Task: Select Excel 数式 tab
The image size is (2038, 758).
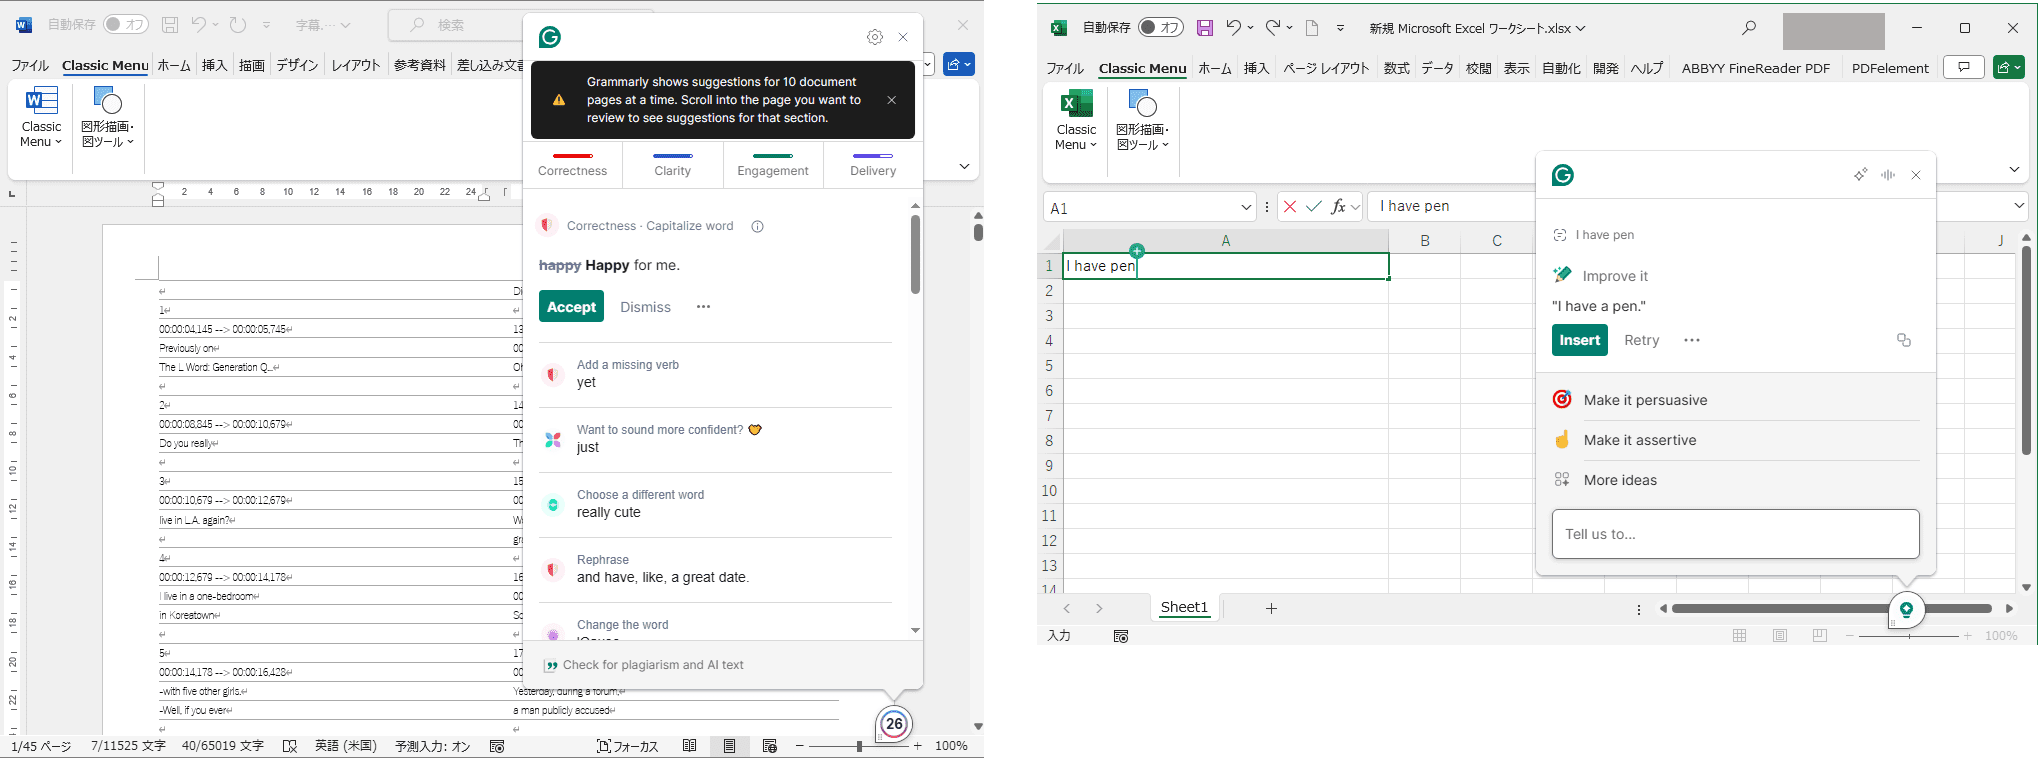Action: (x=1397, y=68)
